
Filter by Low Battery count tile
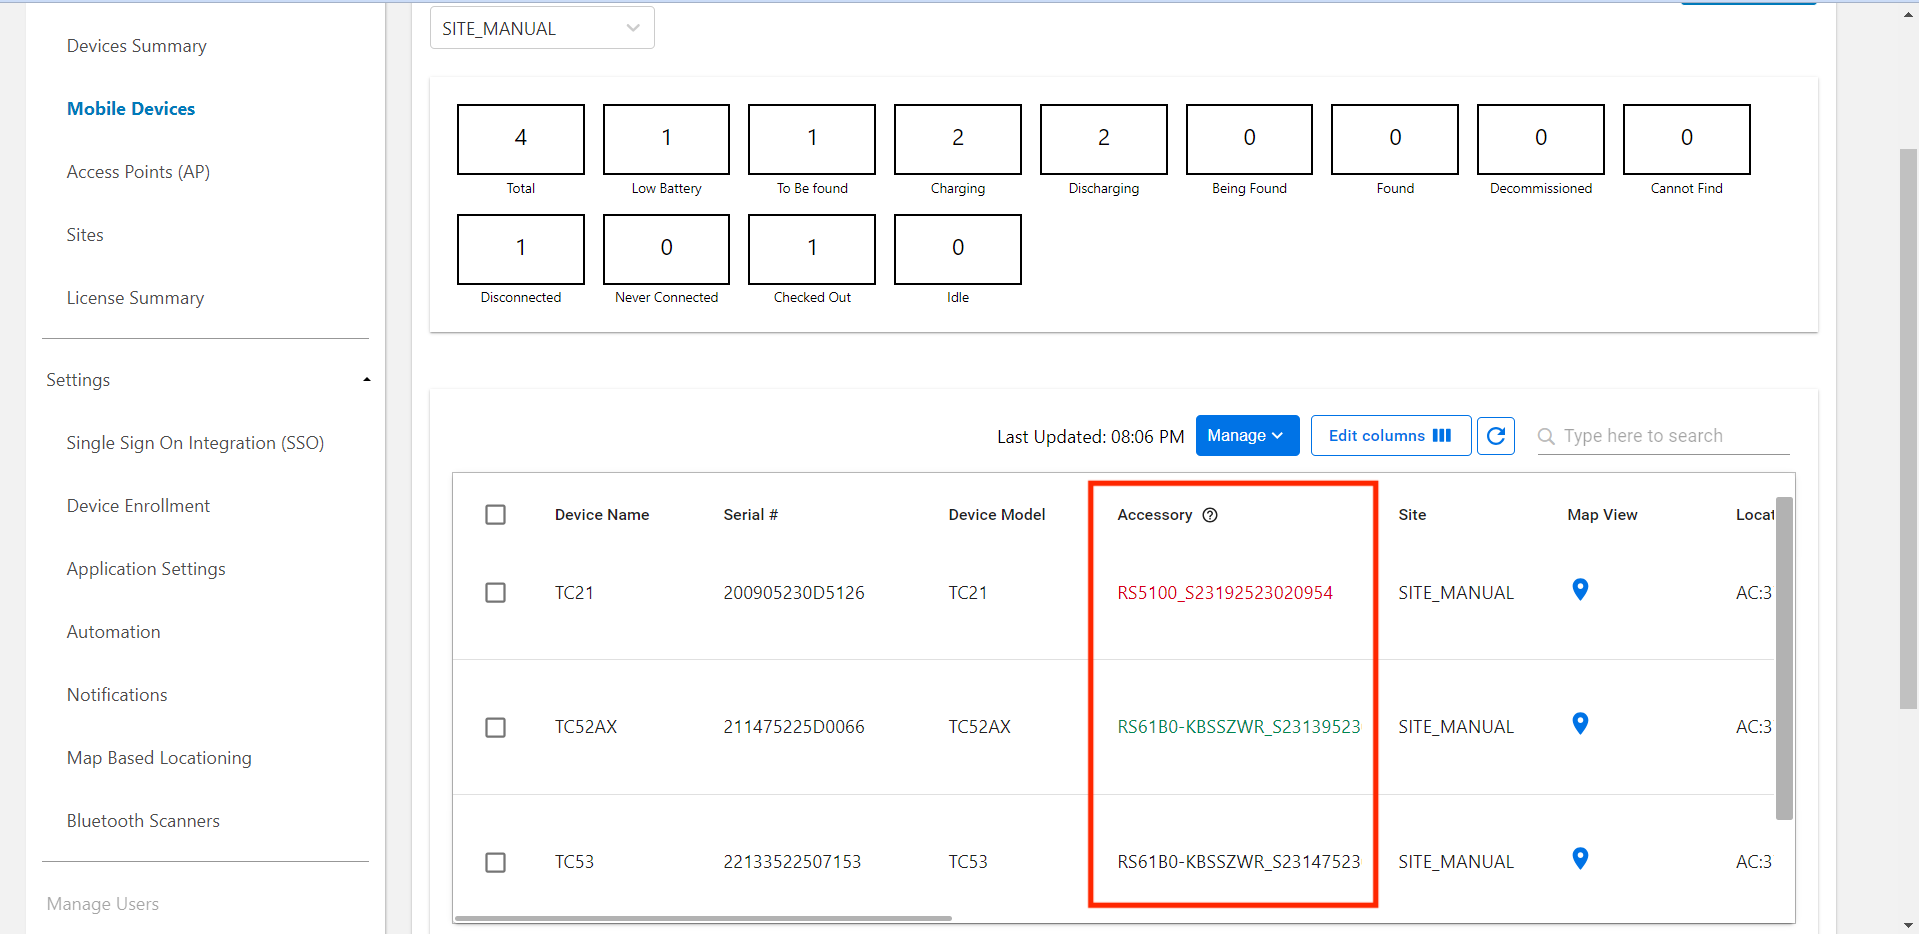[666, 140]
